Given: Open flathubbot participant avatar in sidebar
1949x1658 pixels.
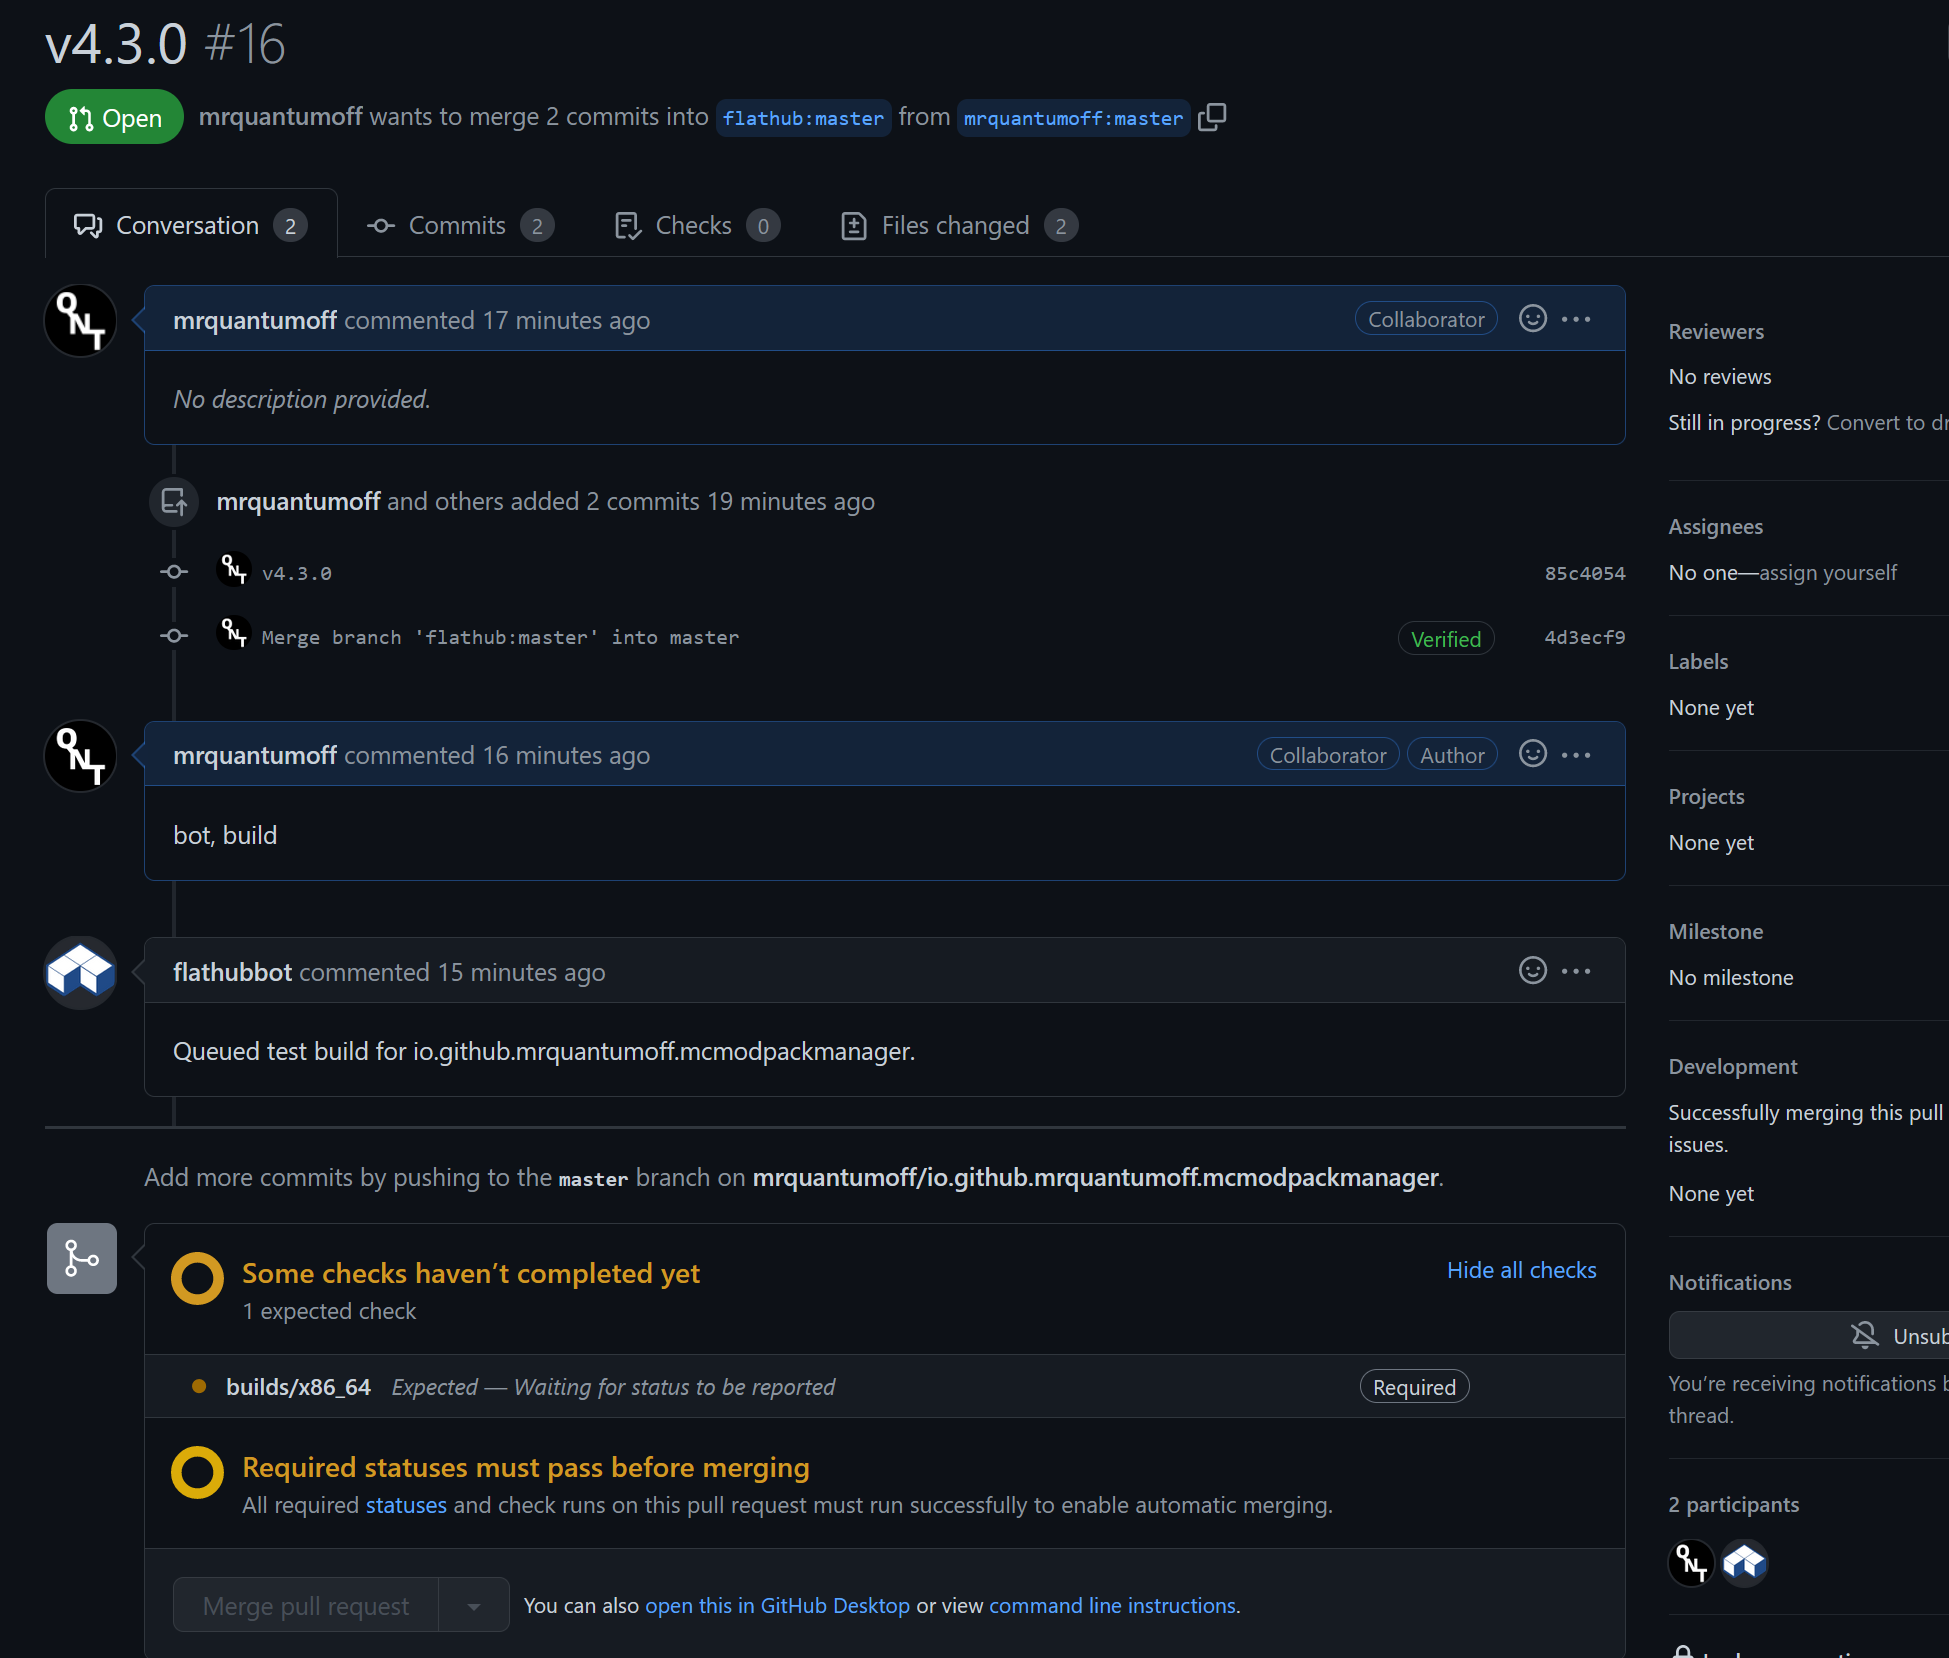Looking at the screenshot, I should [1744, 1562].
